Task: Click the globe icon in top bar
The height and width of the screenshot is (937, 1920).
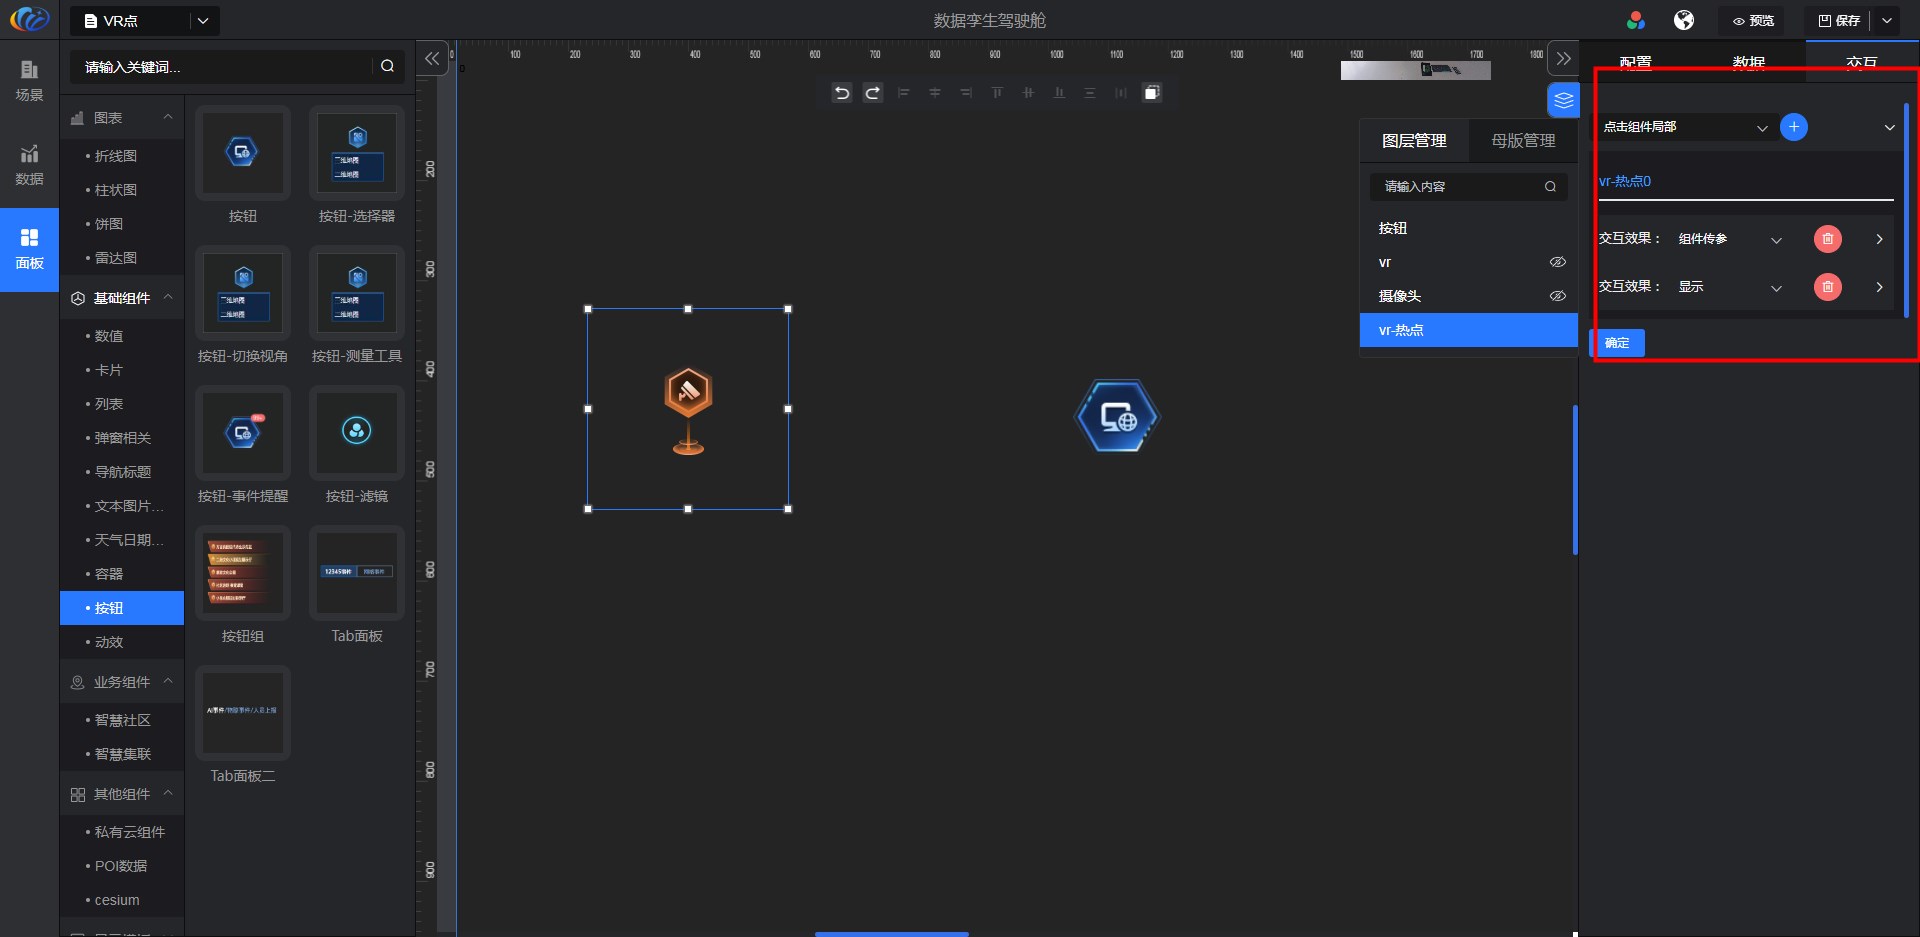Action: (1684, 20)
